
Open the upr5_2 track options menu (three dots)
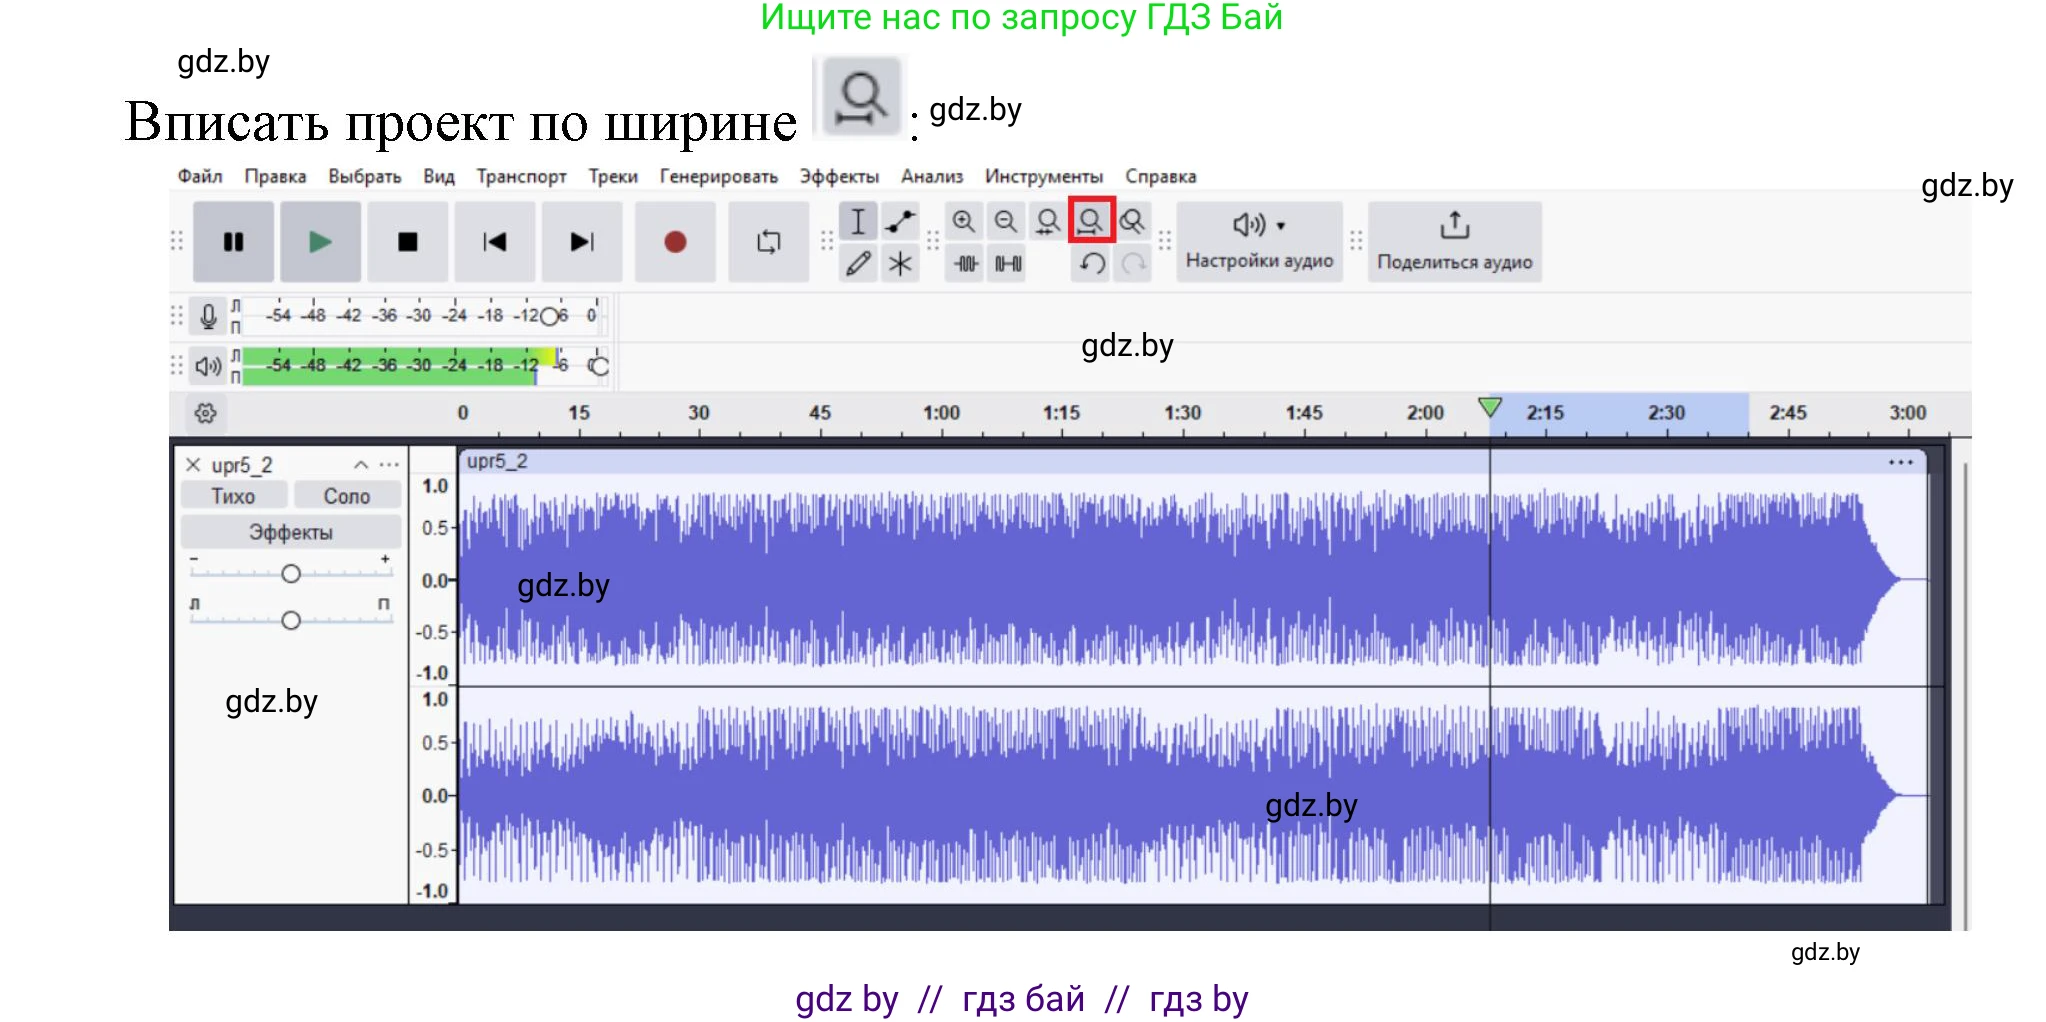[389, 465]
